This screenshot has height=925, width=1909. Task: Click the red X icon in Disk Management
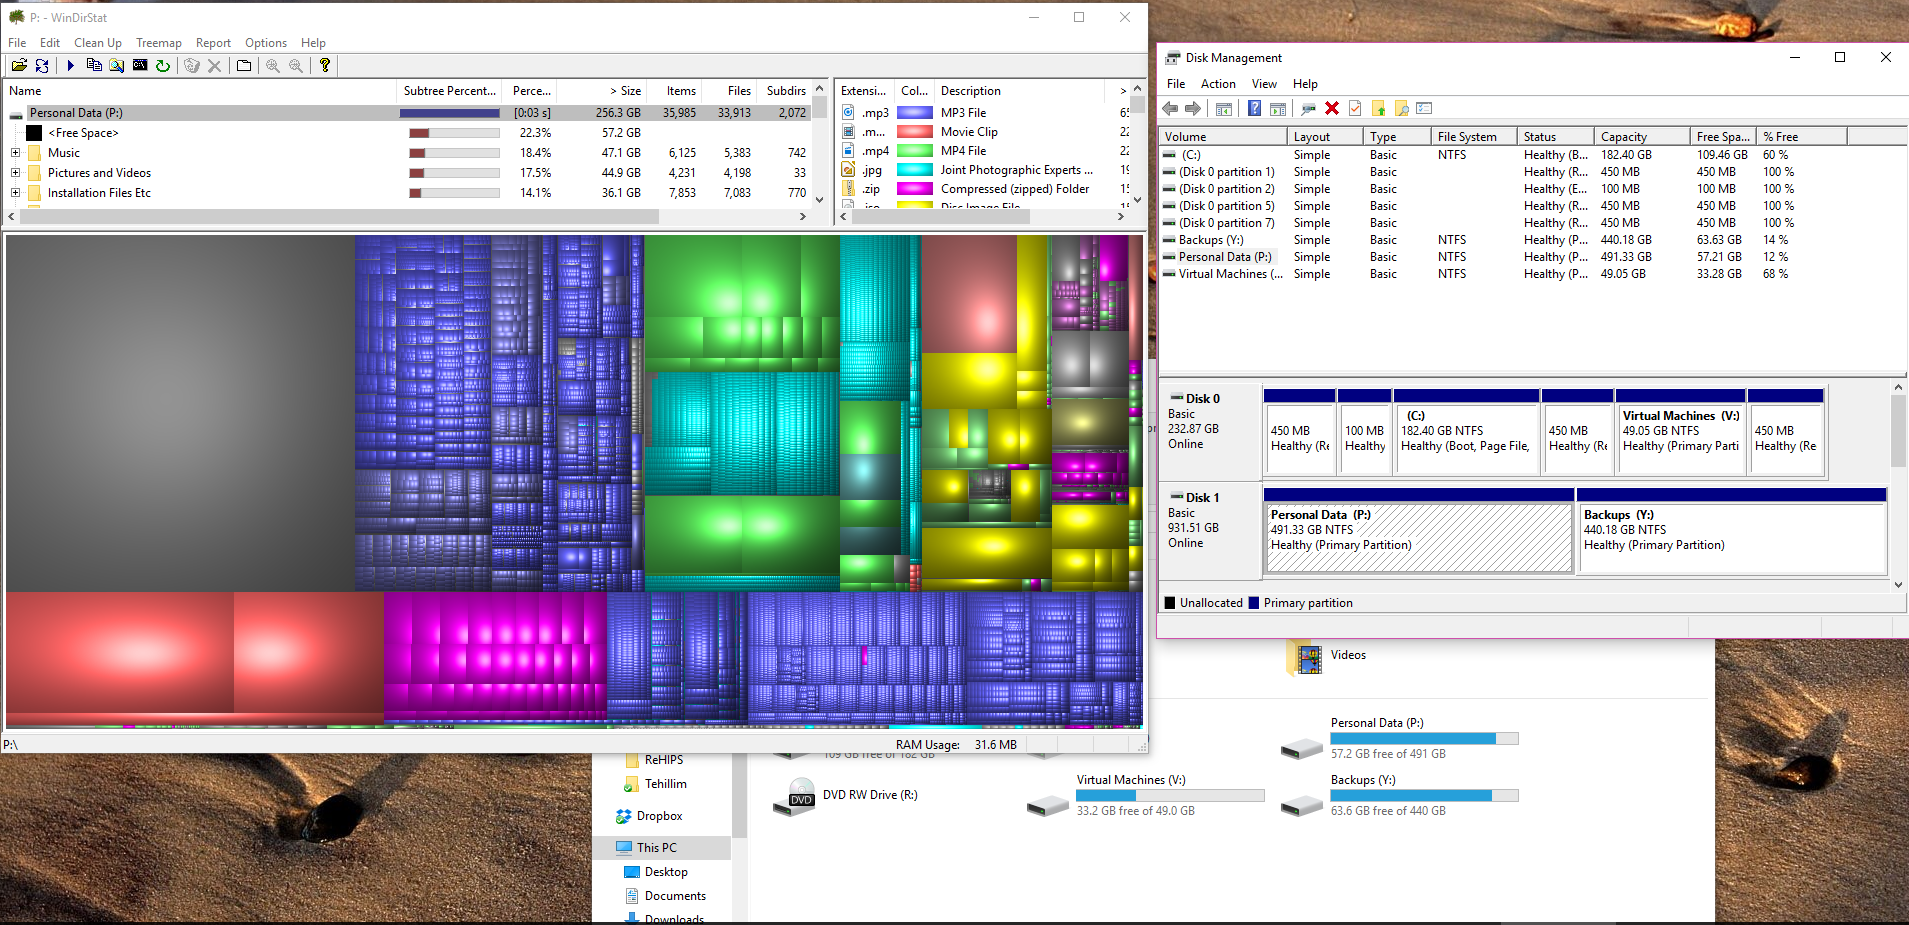1331,109
